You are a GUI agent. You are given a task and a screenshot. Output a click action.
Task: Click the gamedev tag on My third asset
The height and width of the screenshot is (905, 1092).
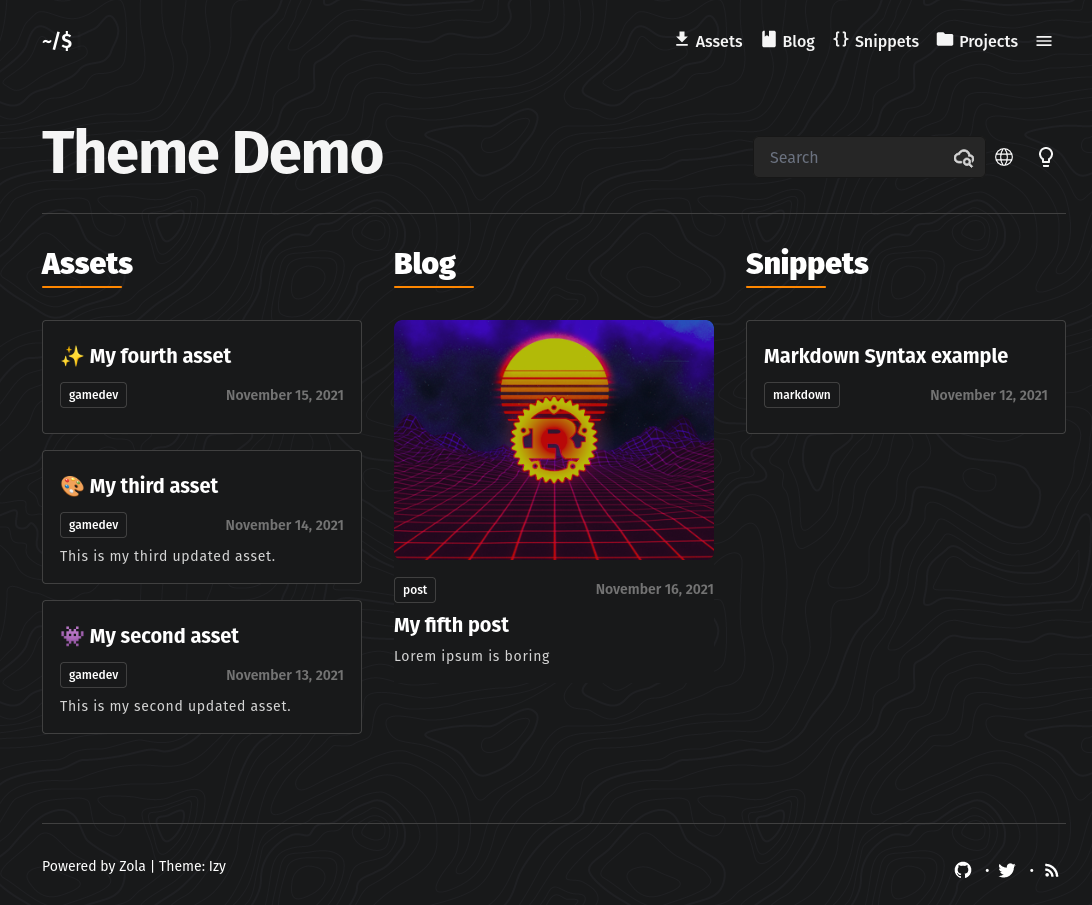click(93, 525)
